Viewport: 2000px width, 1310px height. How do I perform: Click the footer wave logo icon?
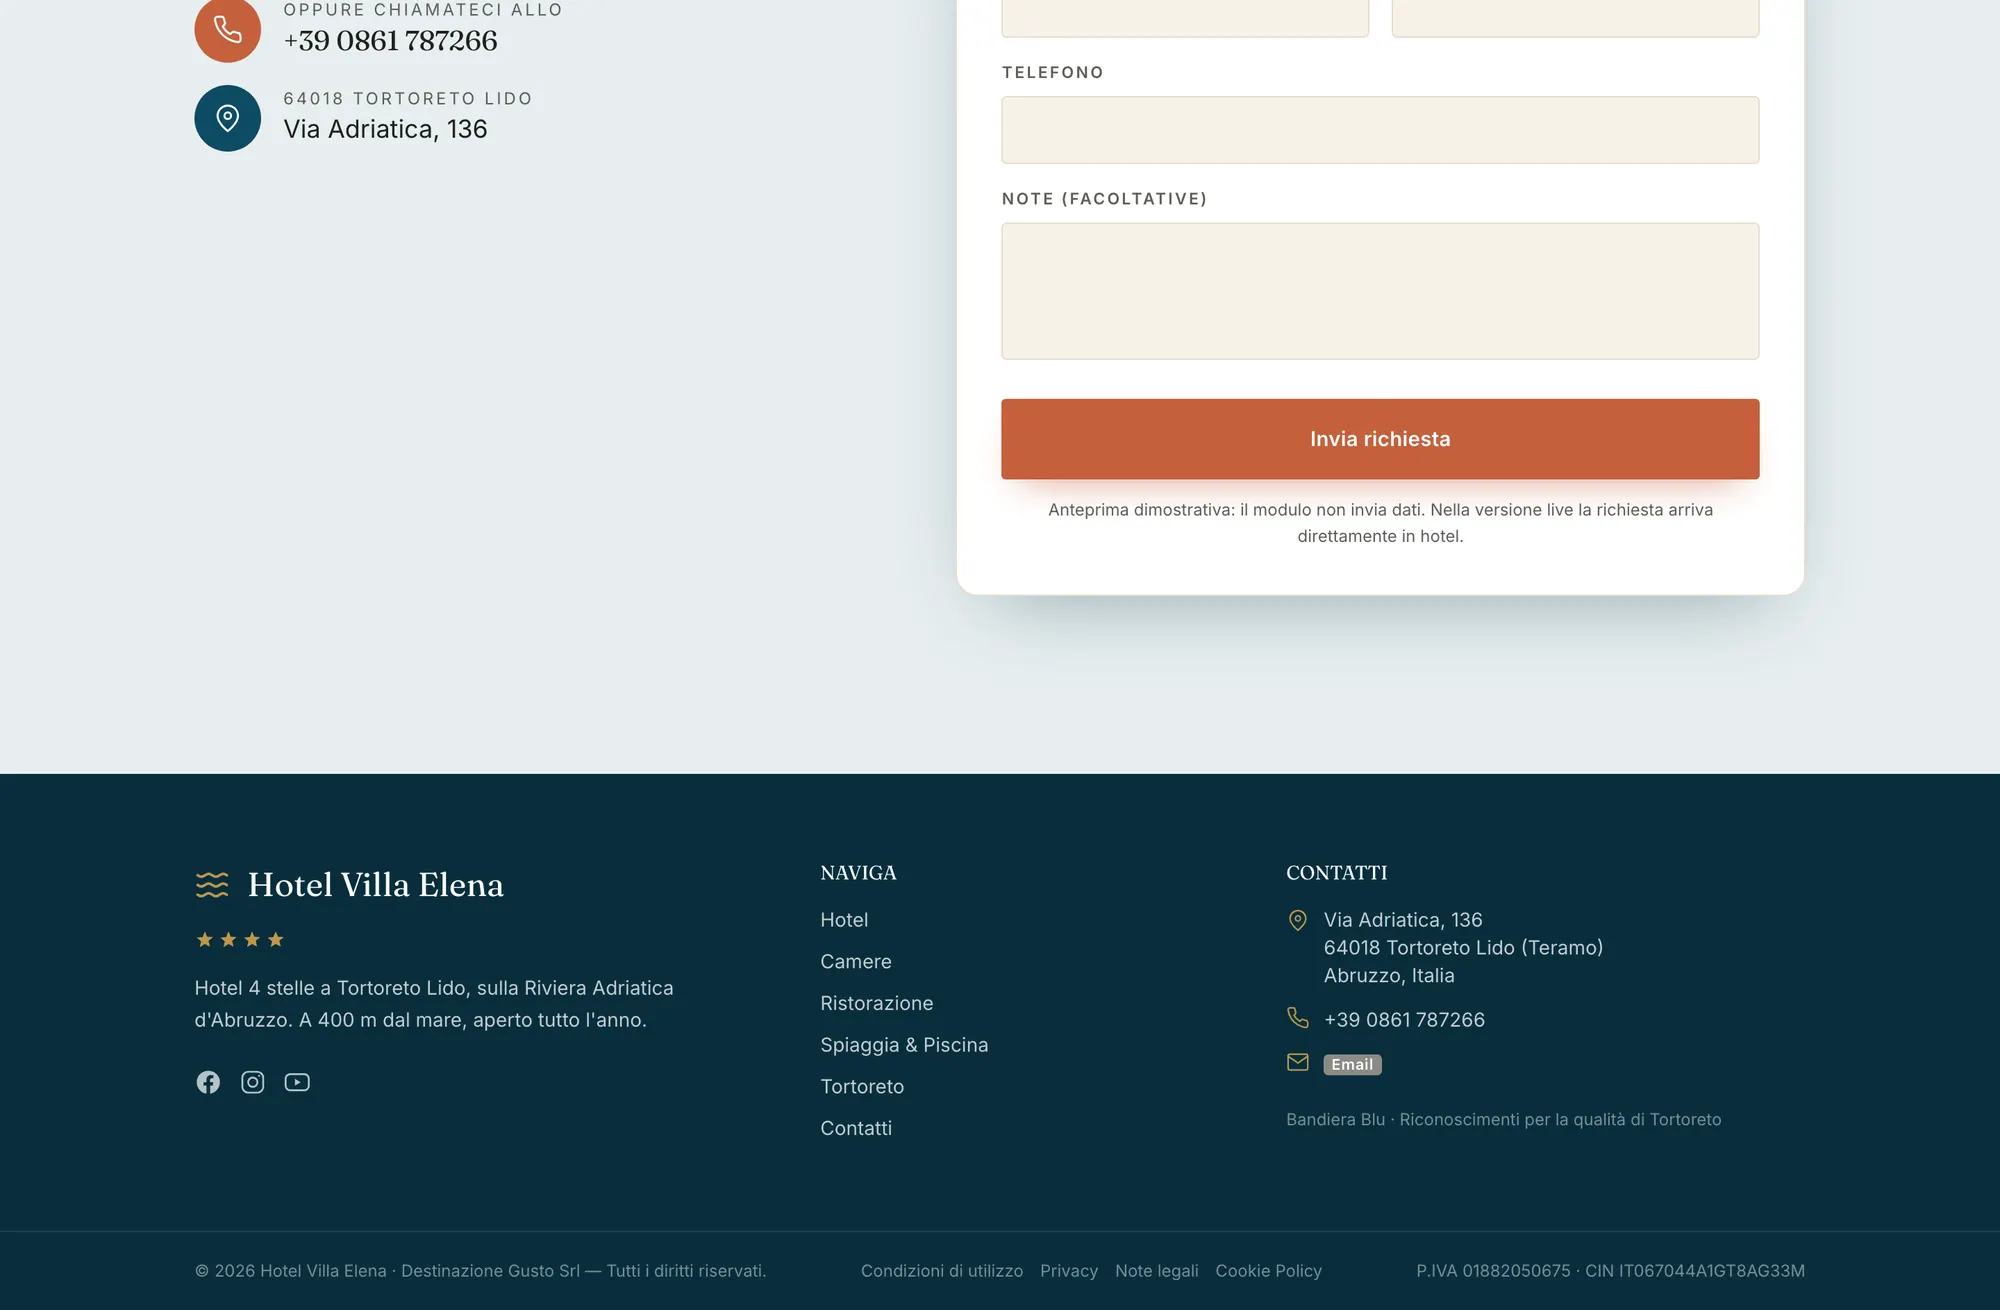(212, 885)
